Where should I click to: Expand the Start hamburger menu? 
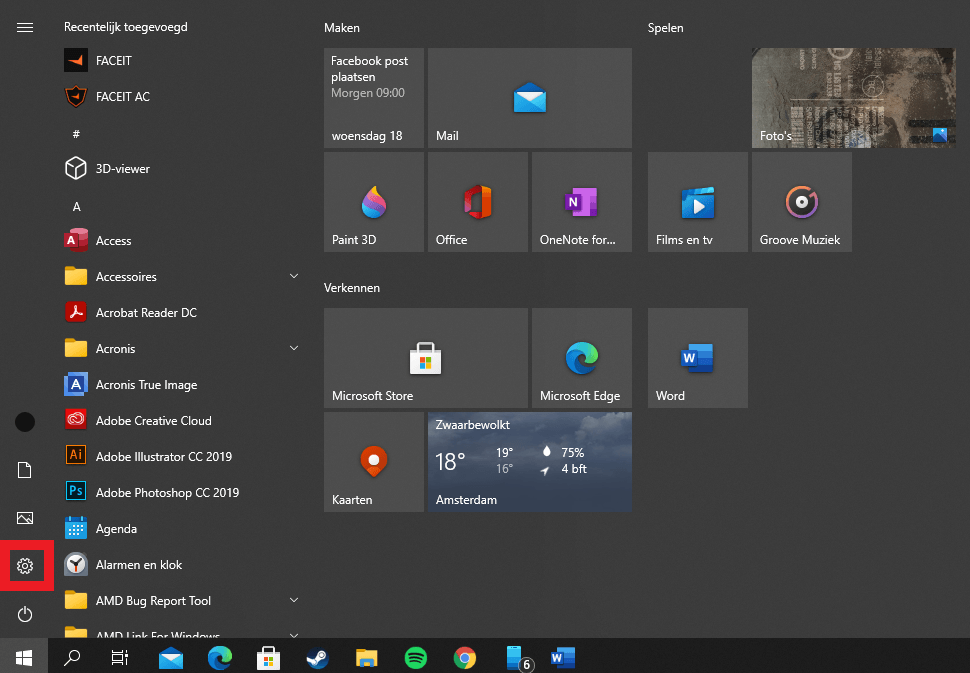[x=25, y=27]
